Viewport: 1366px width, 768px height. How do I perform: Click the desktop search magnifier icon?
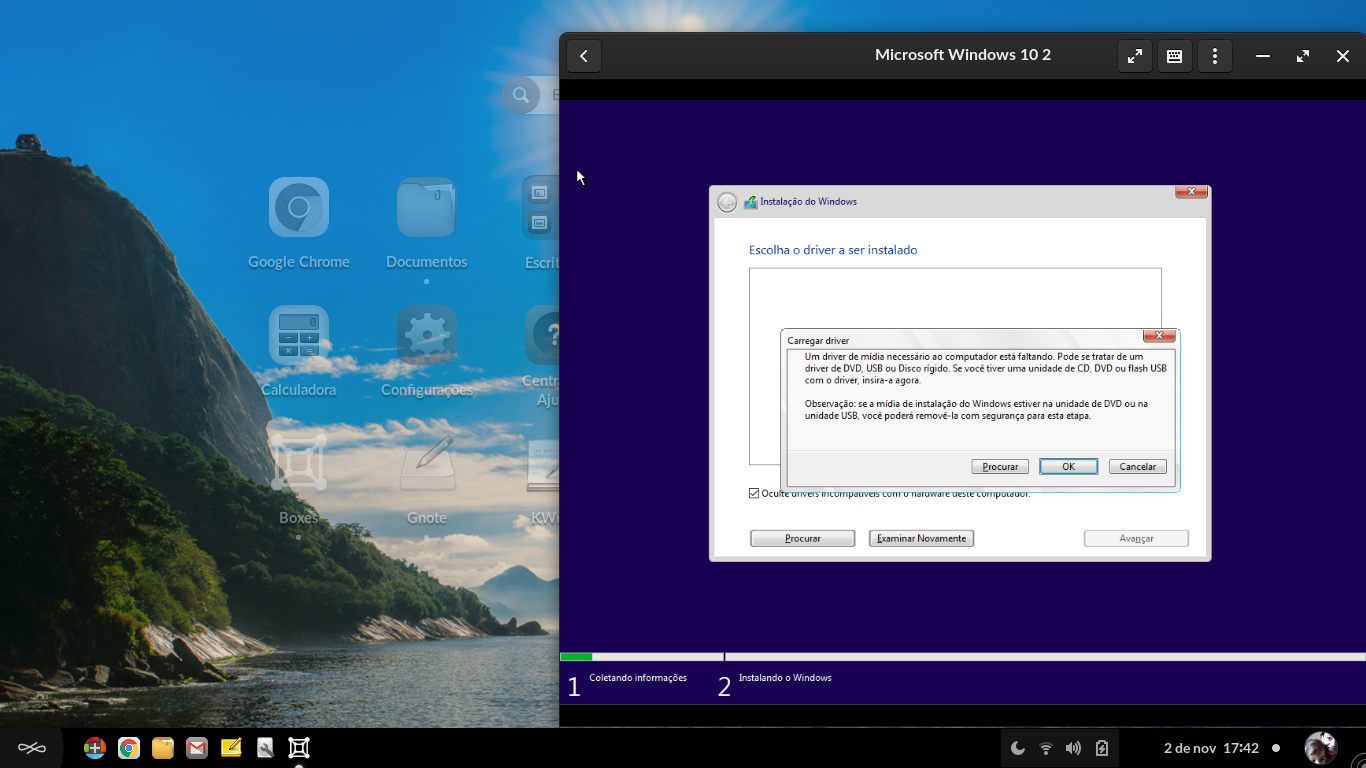tap(520, 95)
